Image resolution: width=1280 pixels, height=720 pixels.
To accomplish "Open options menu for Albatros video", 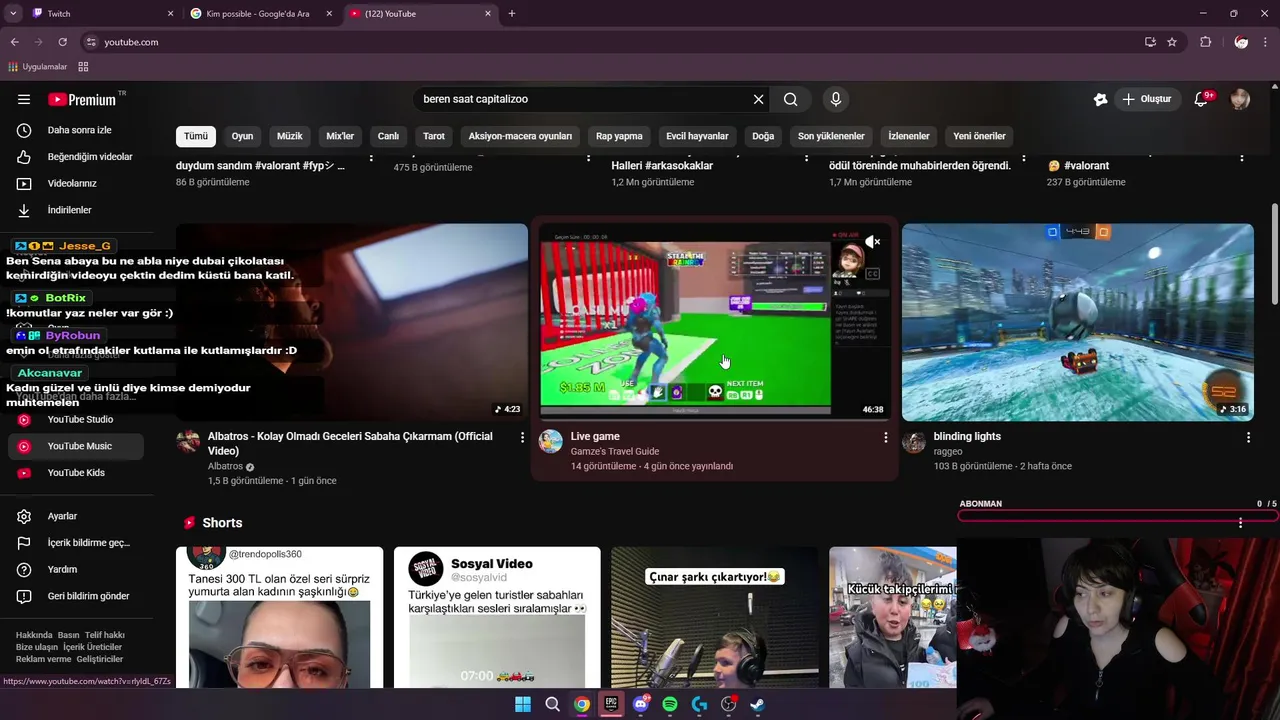I will [522, 437].
